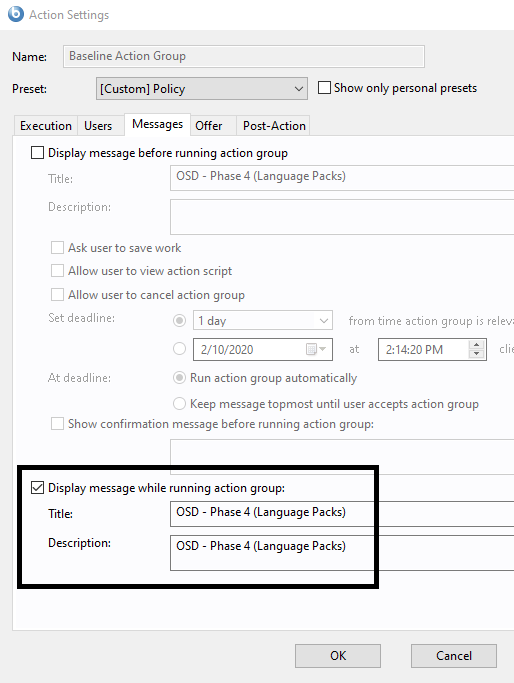
Task: Enable Display message before running action group
Action: (37, 153)
